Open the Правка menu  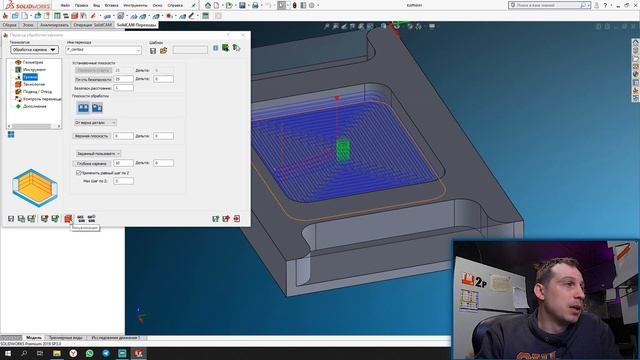point(81,5)
